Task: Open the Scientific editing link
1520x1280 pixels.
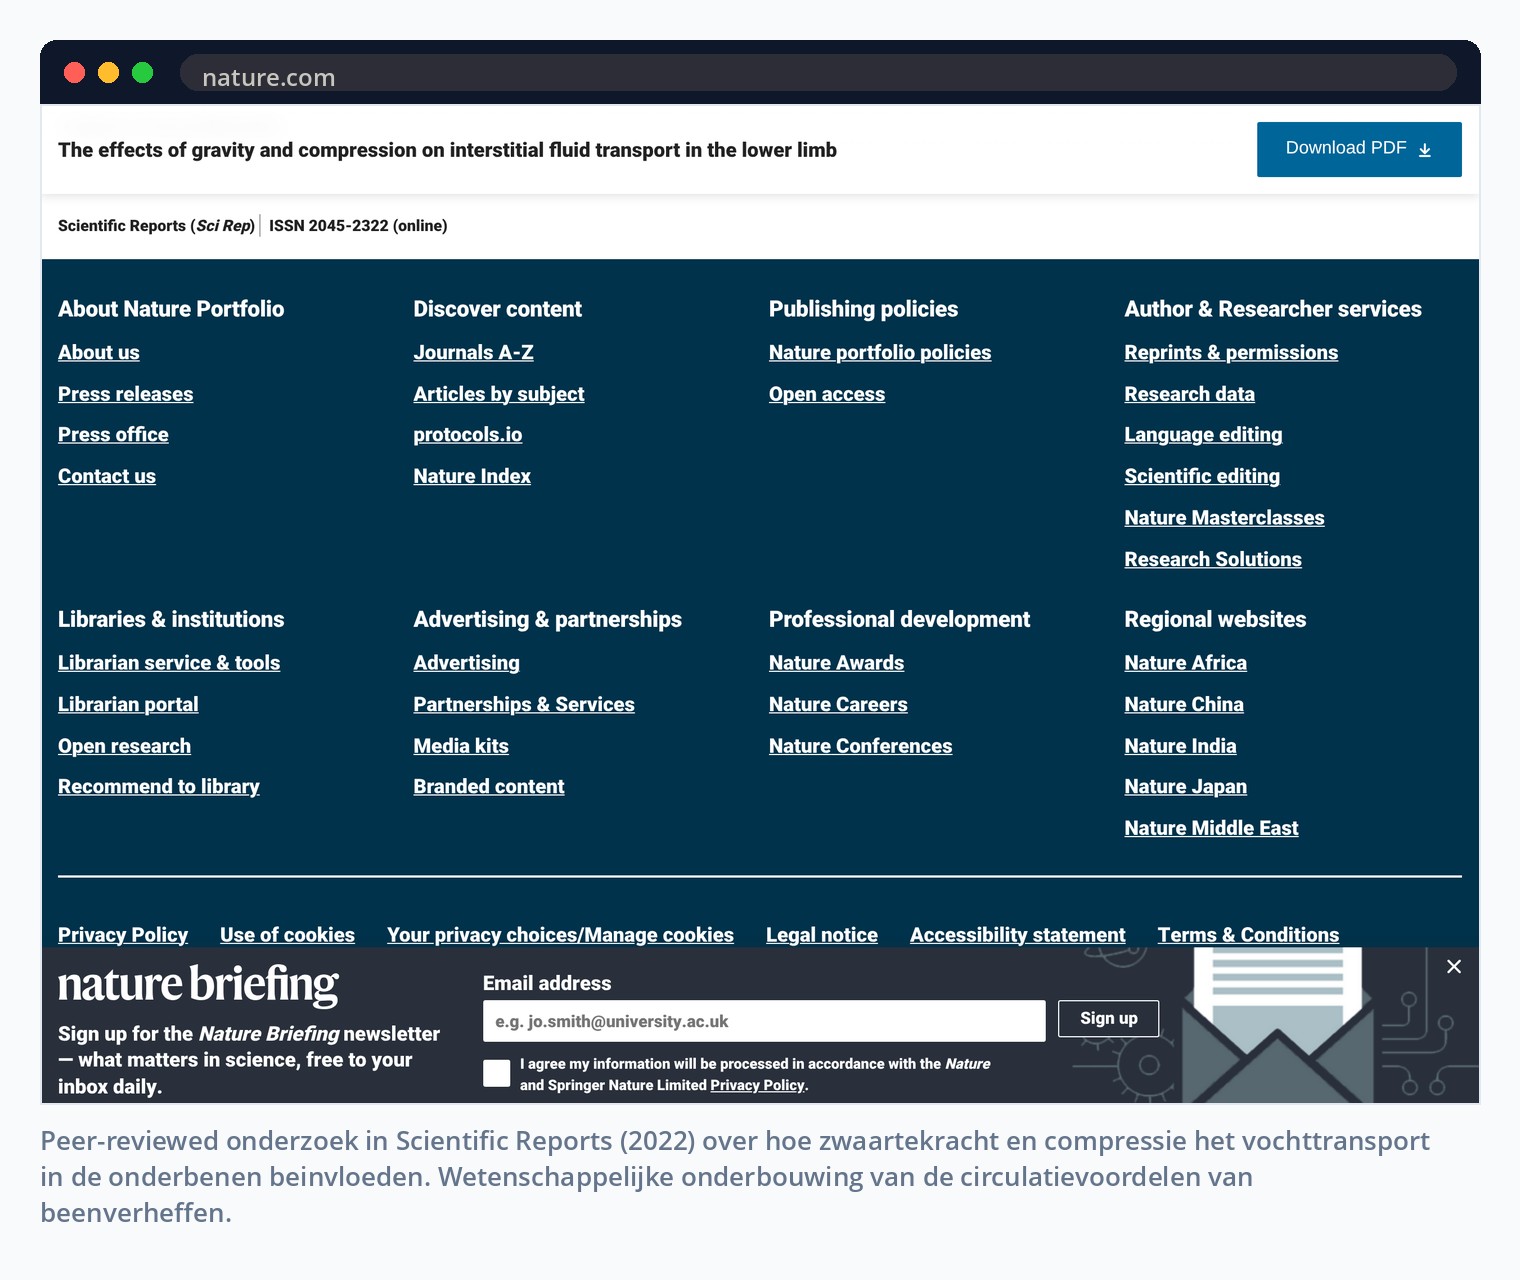Action: coord(1202,476)
